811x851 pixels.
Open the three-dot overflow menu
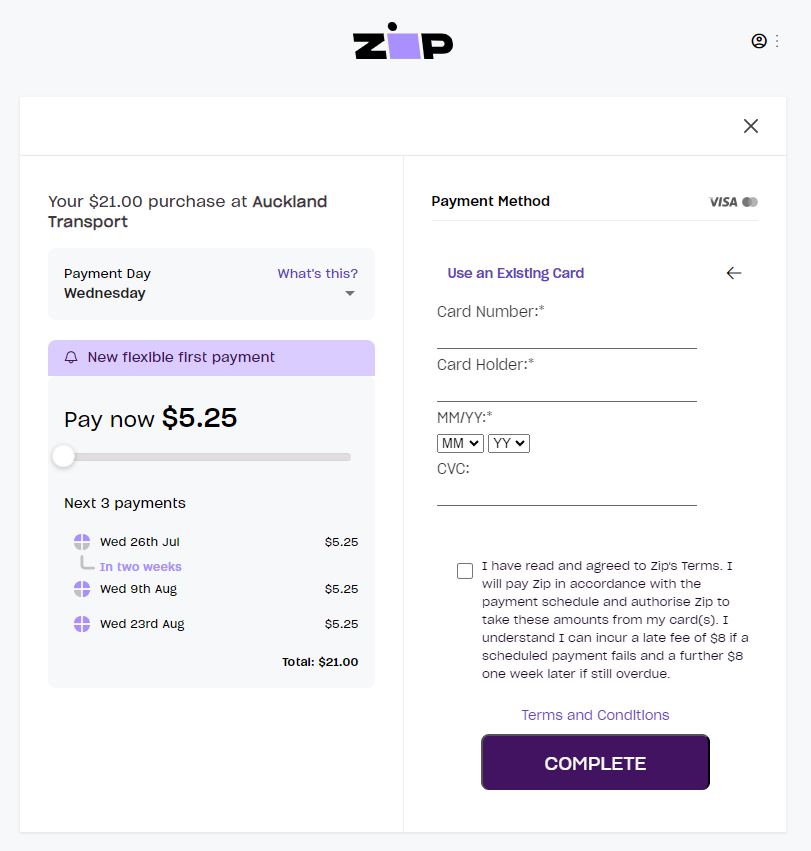click(775, 41)
